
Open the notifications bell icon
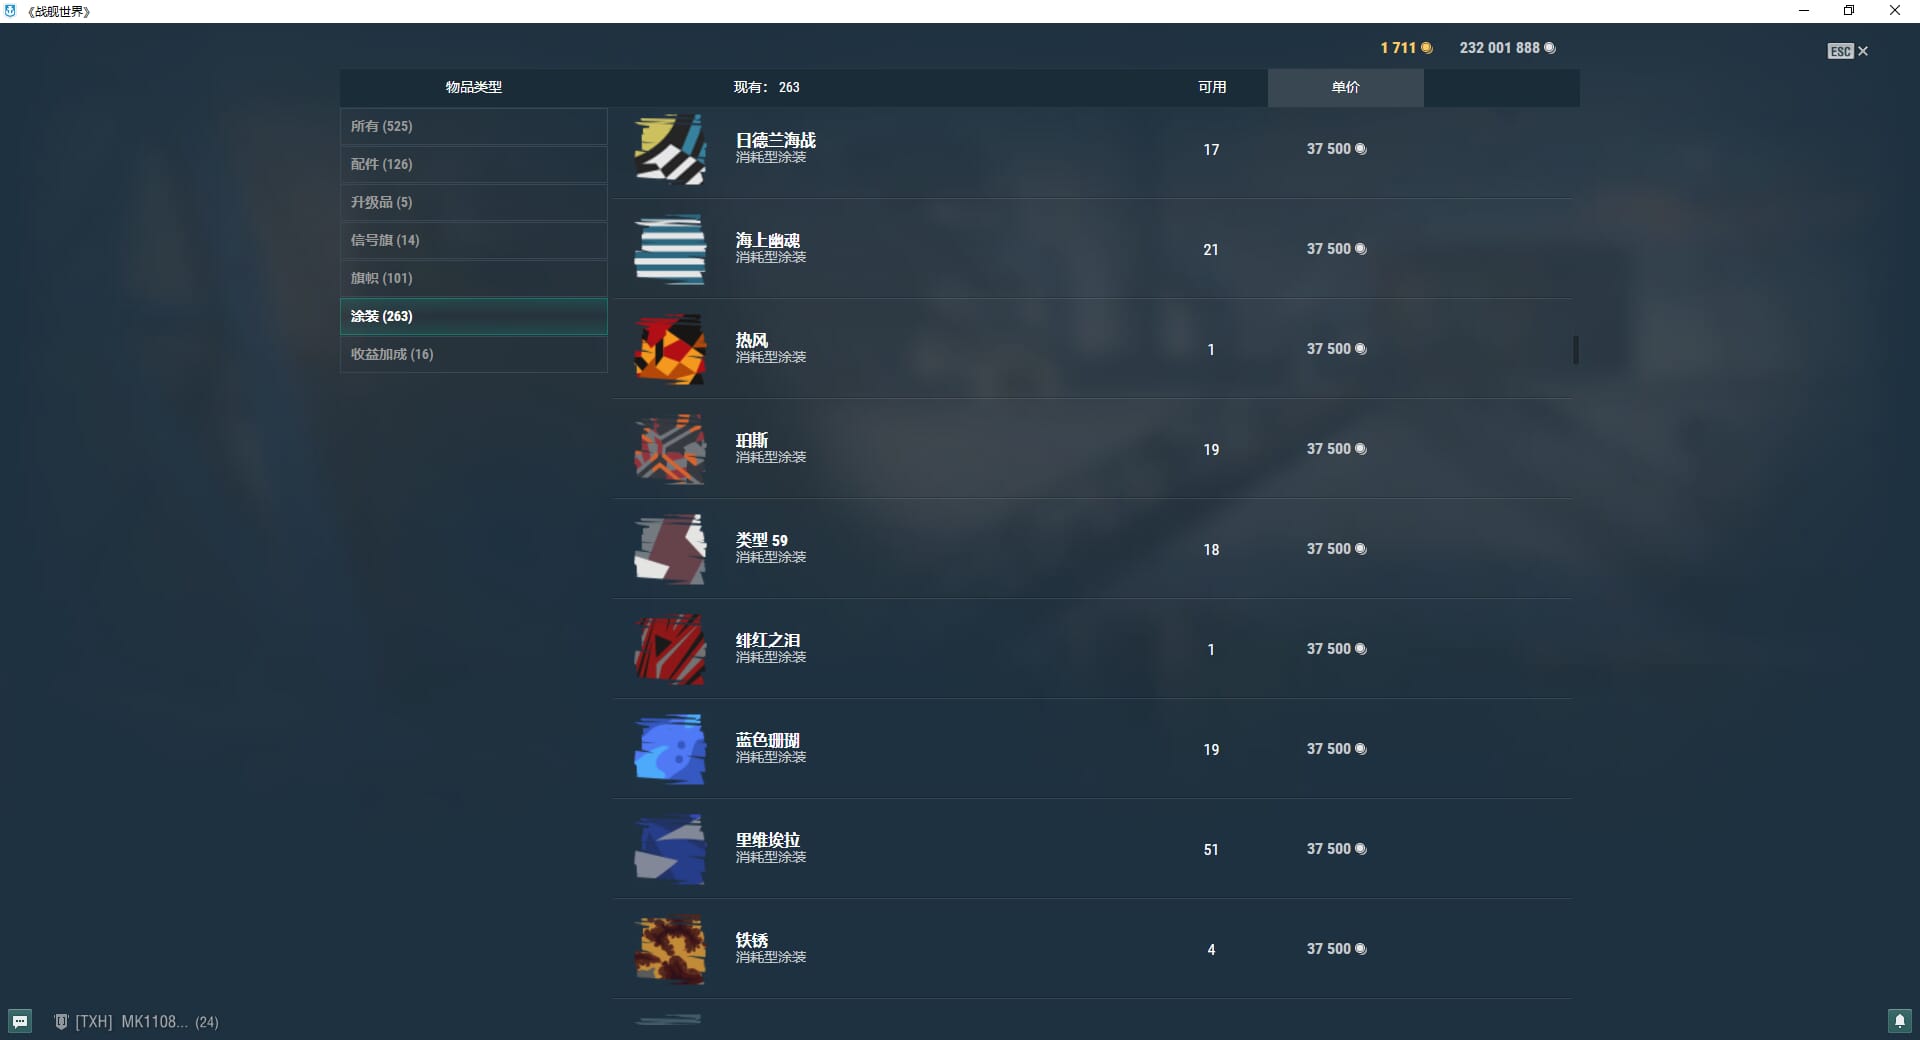click(x=1899, y=1021)
